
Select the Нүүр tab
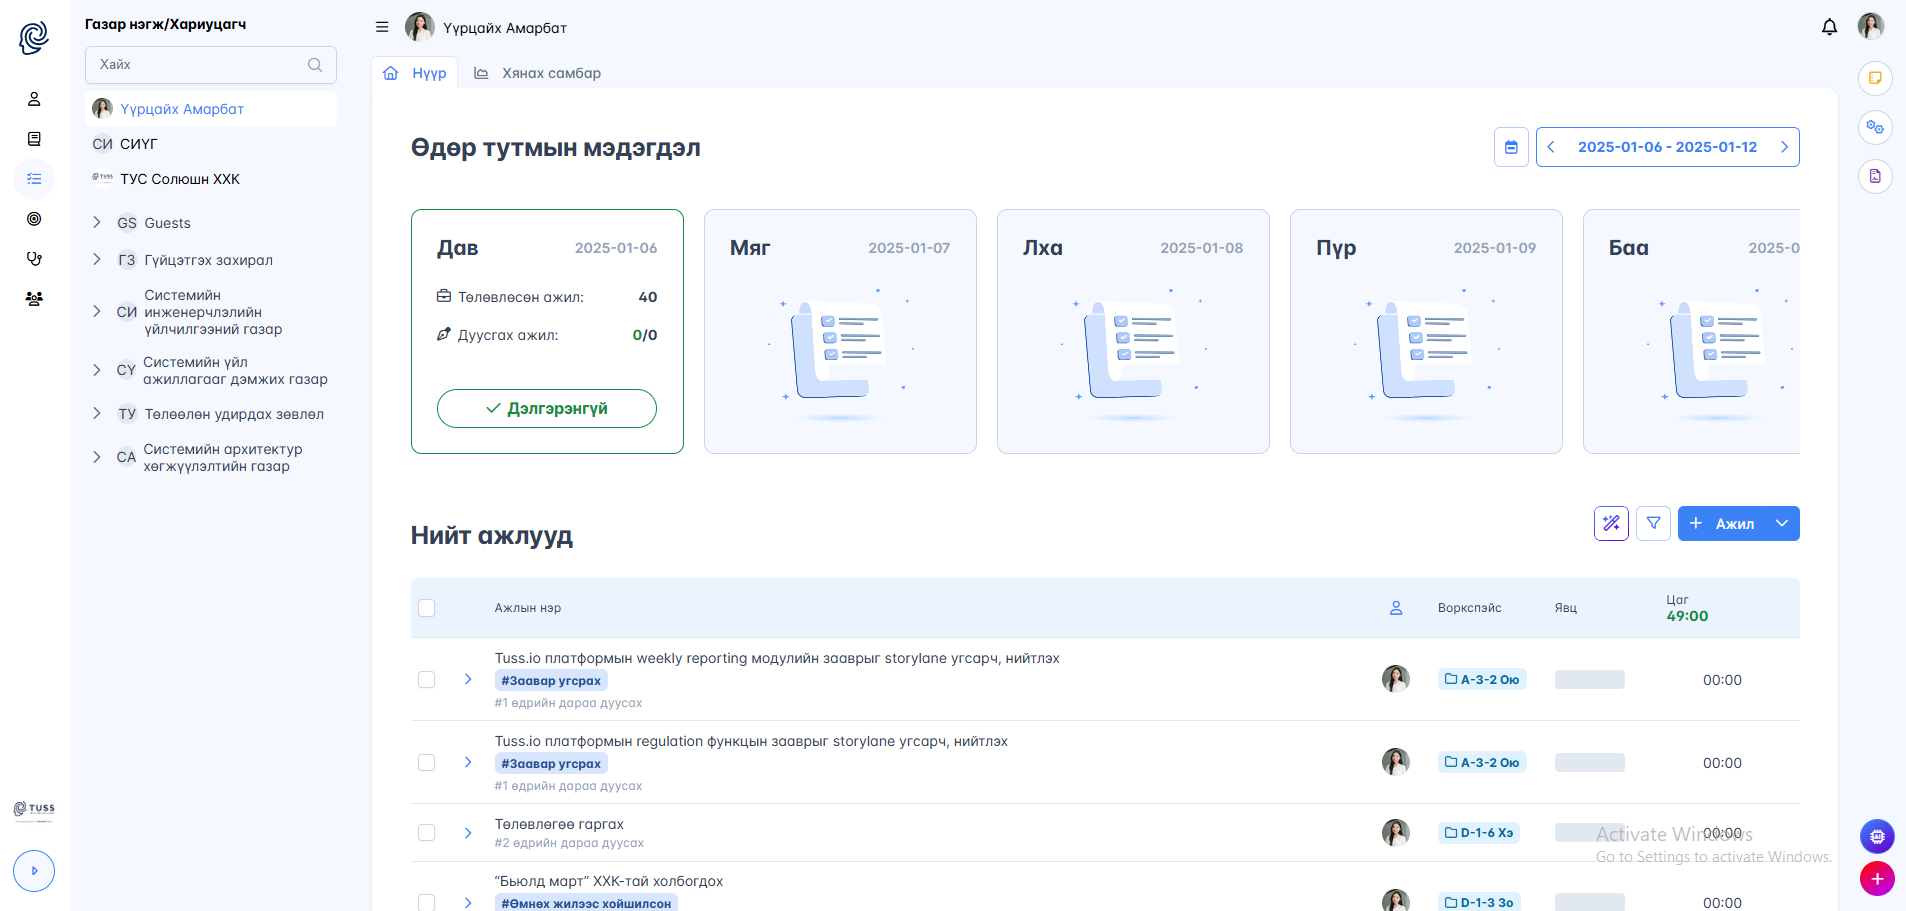[x=416, y=73]
